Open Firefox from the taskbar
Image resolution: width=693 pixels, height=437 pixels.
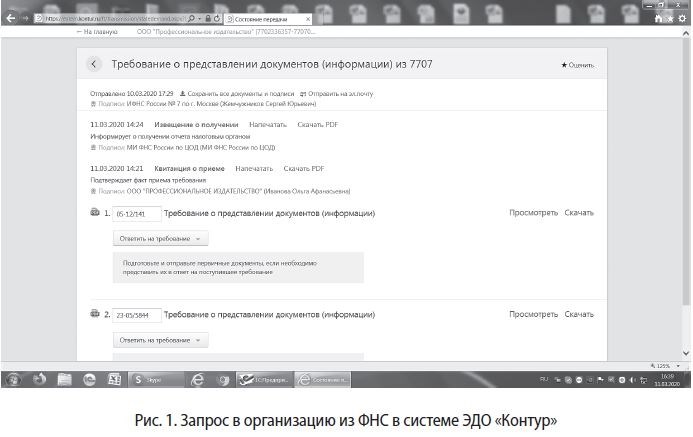click(39, 380)
